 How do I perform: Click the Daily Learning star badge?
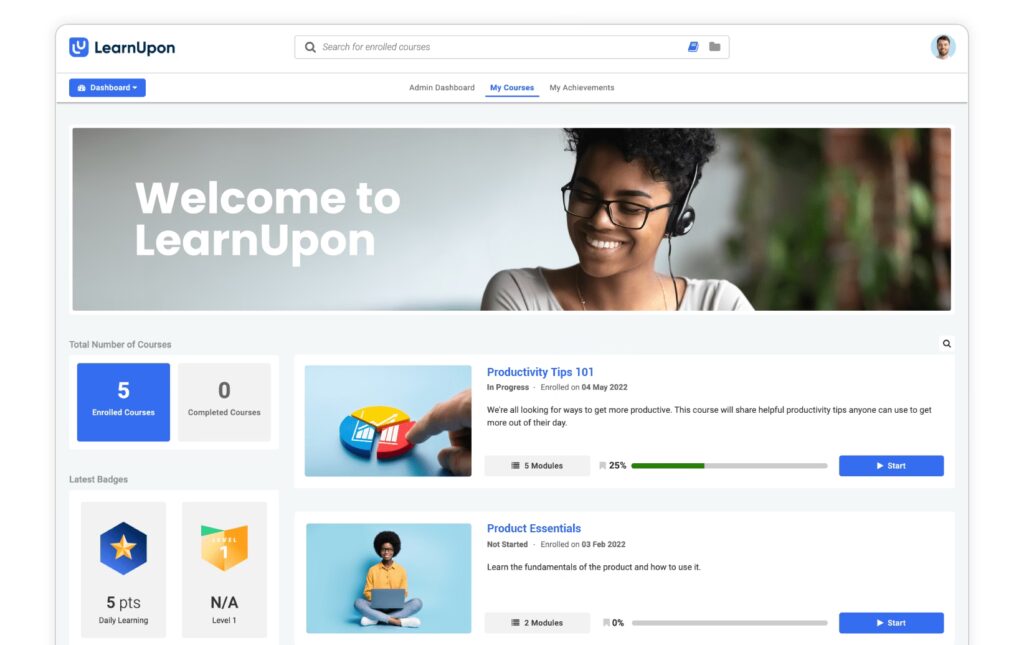(123, 548)
